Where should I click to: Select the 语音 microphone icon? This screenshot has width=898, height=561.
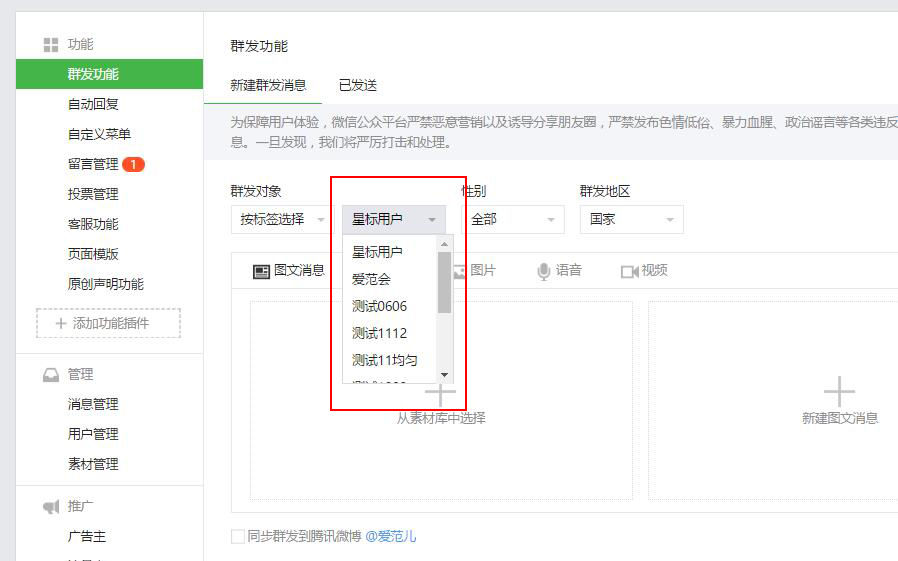(x=544, y=271)
